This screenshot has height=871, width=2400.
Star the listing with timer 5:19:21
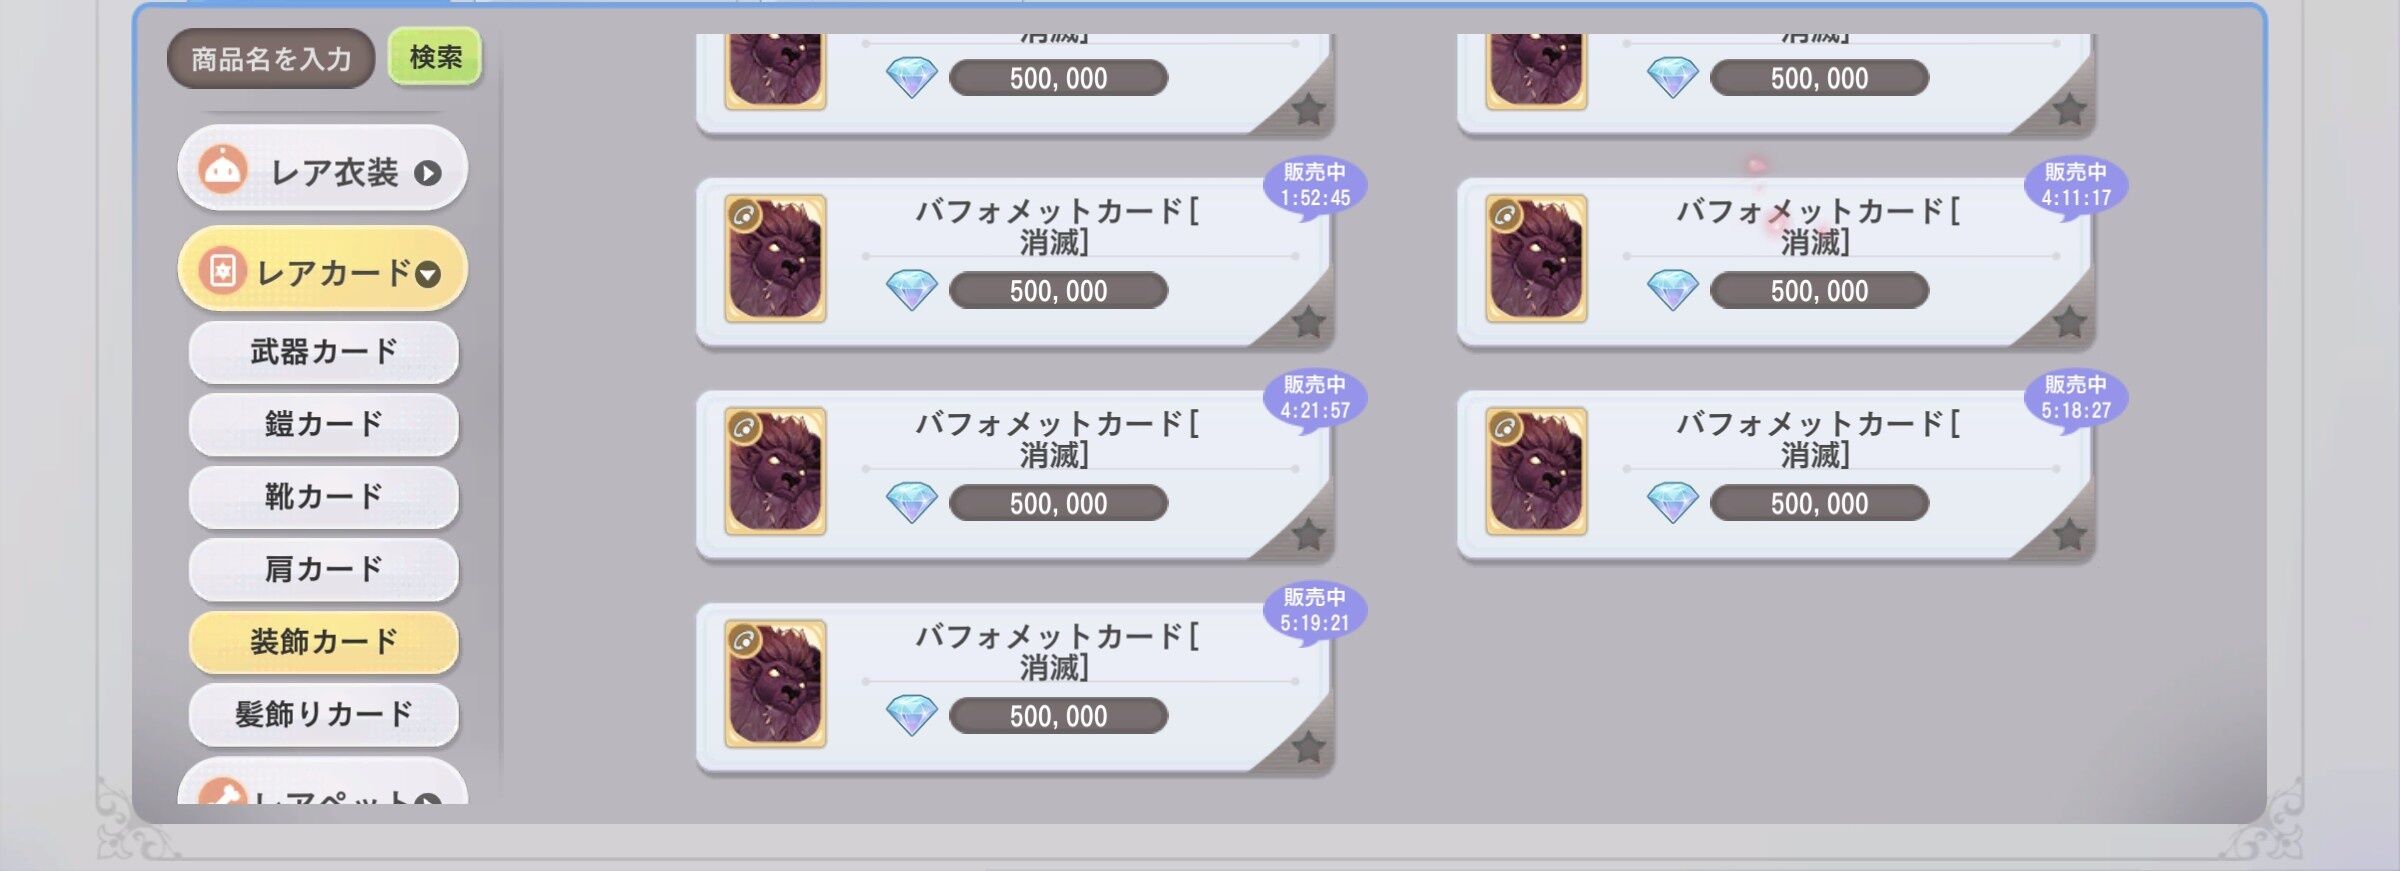click(1307, 747)
